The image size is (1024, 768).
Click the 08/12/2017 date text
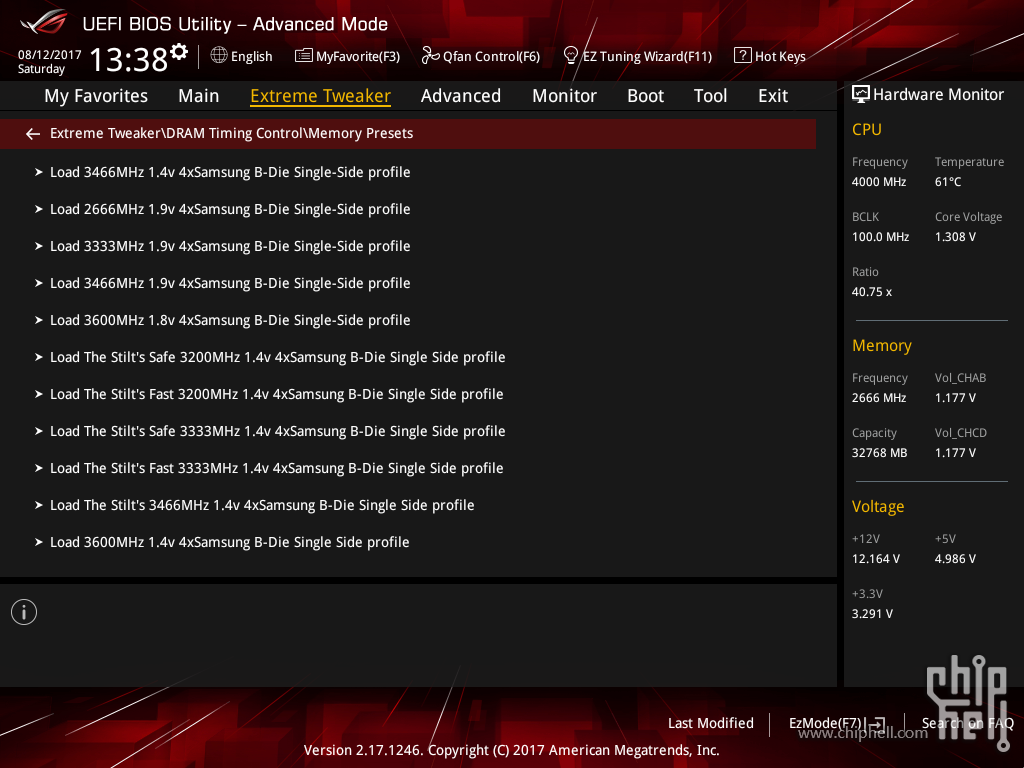click(50, 55)
